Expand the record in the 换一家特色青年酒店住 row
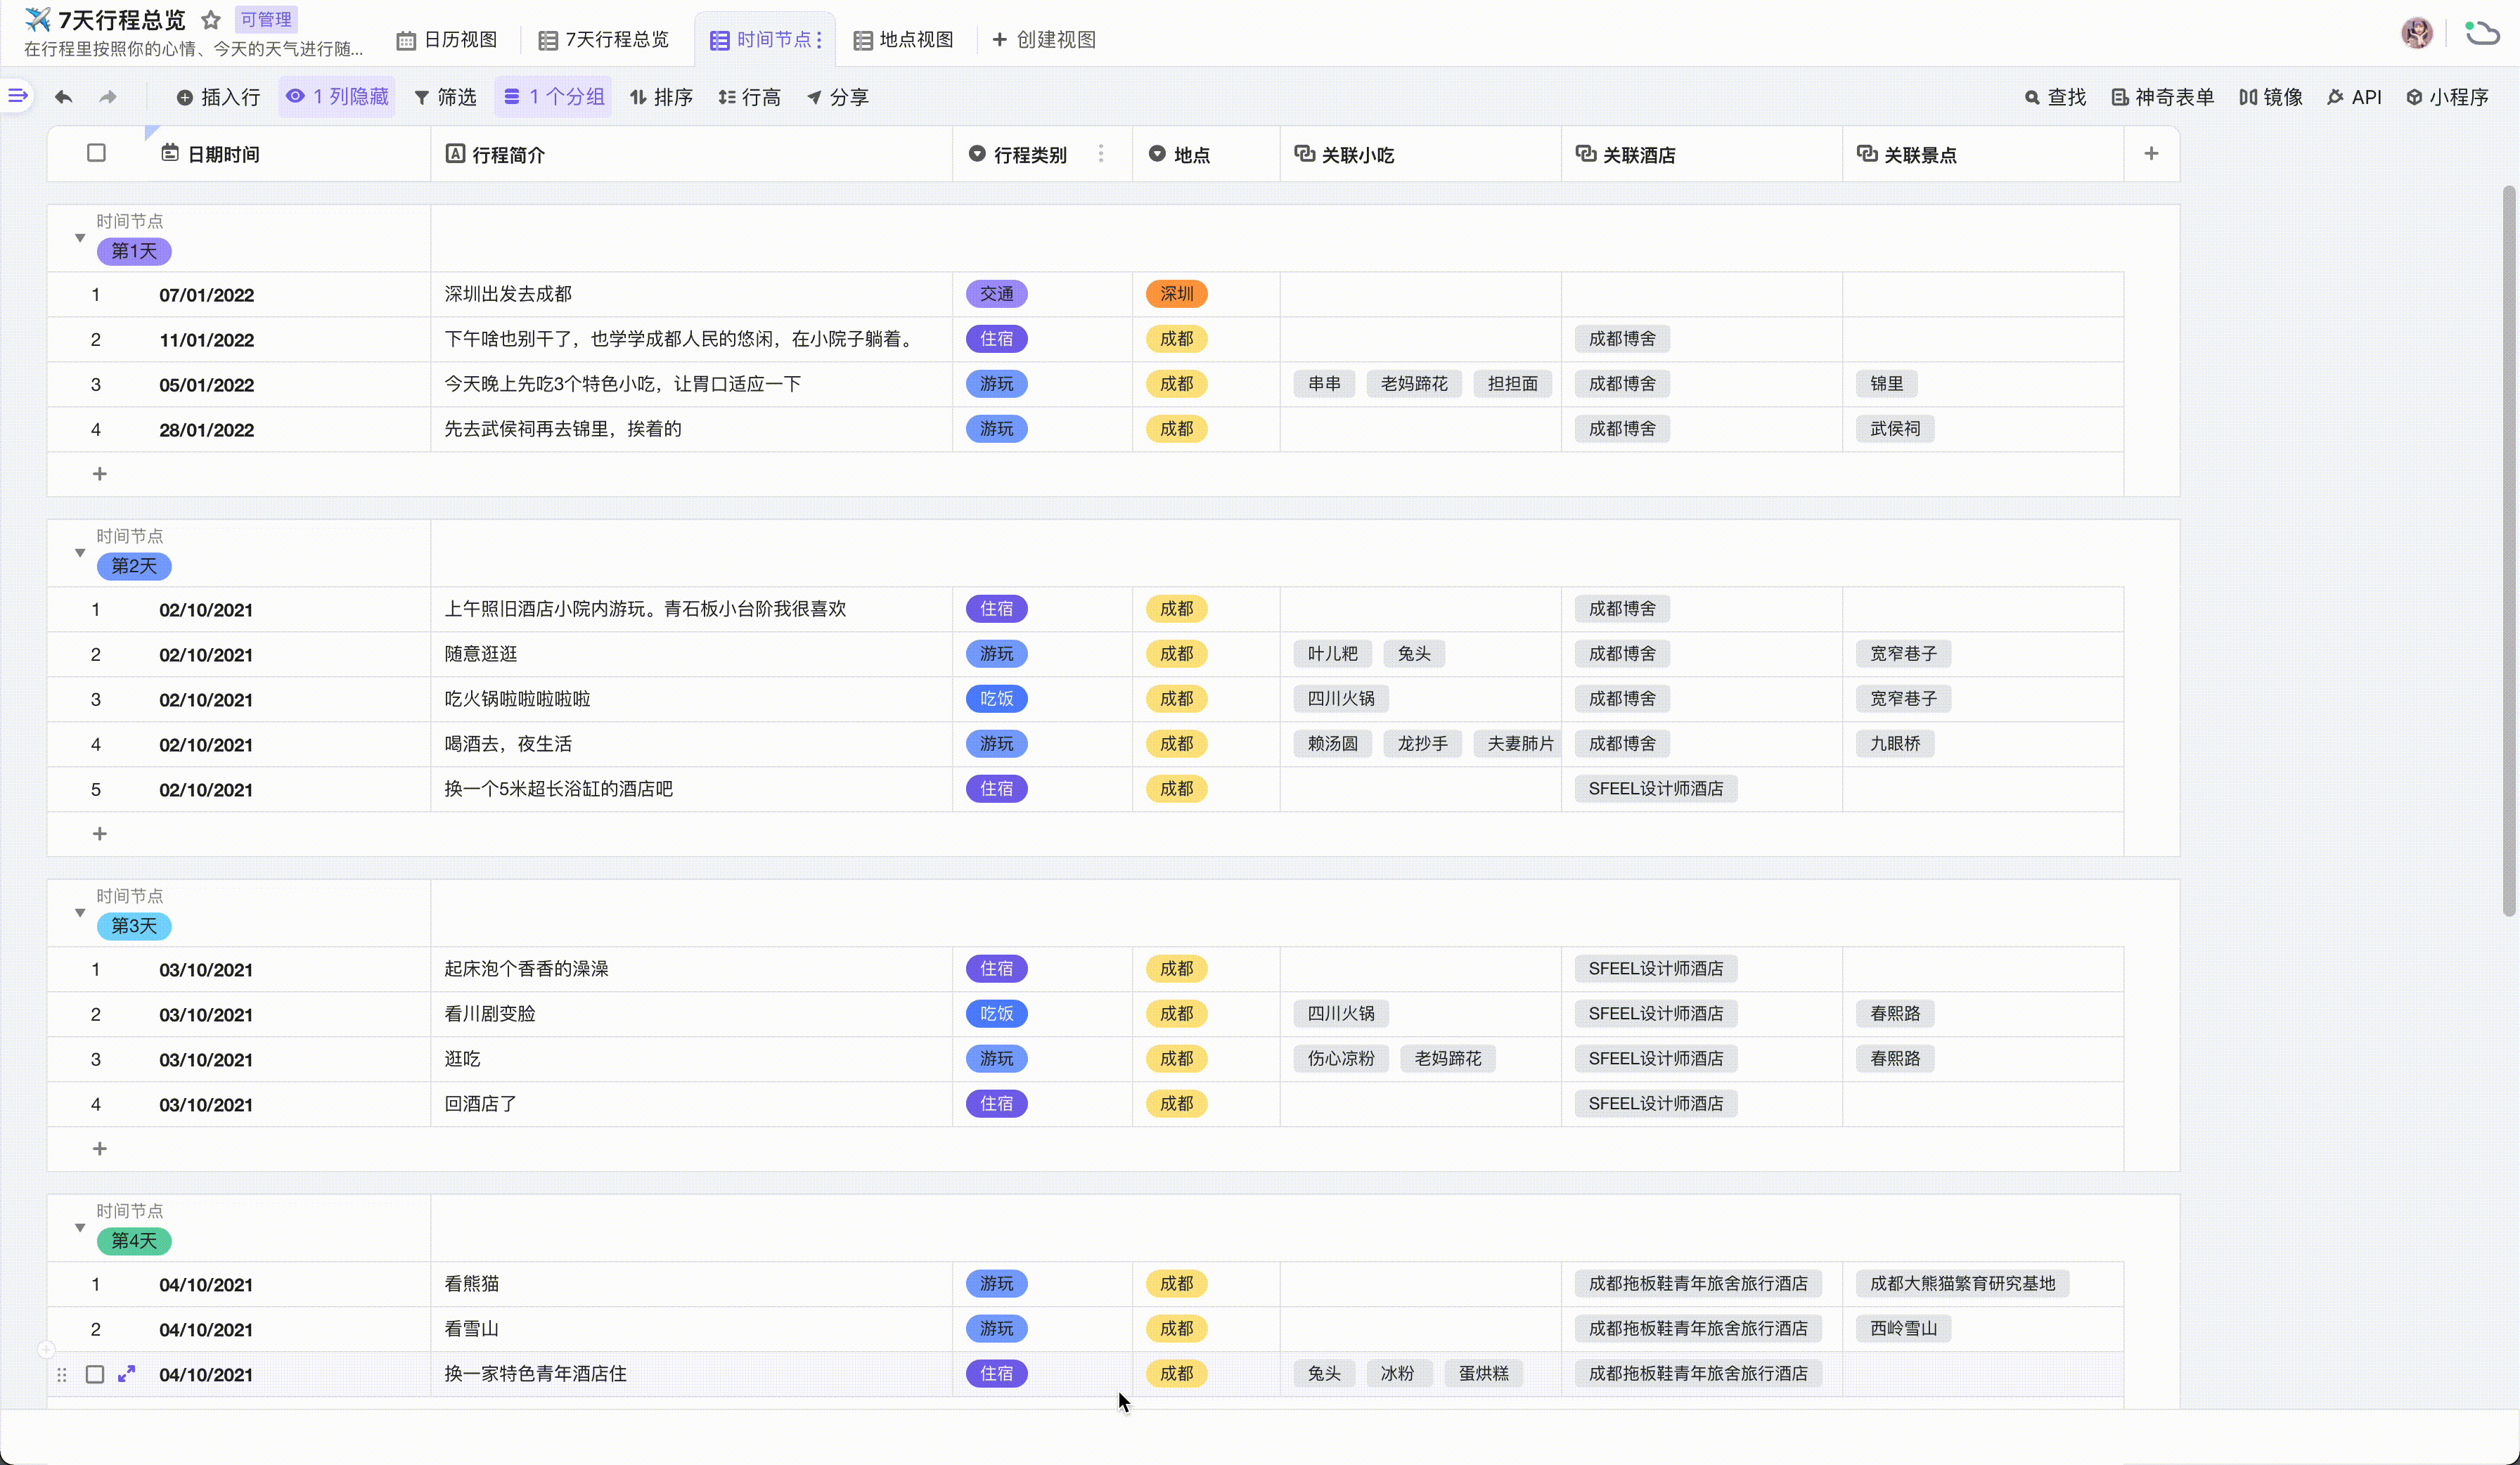The height and width of the screenshot is (1465, 2520). coord(127,1374)
